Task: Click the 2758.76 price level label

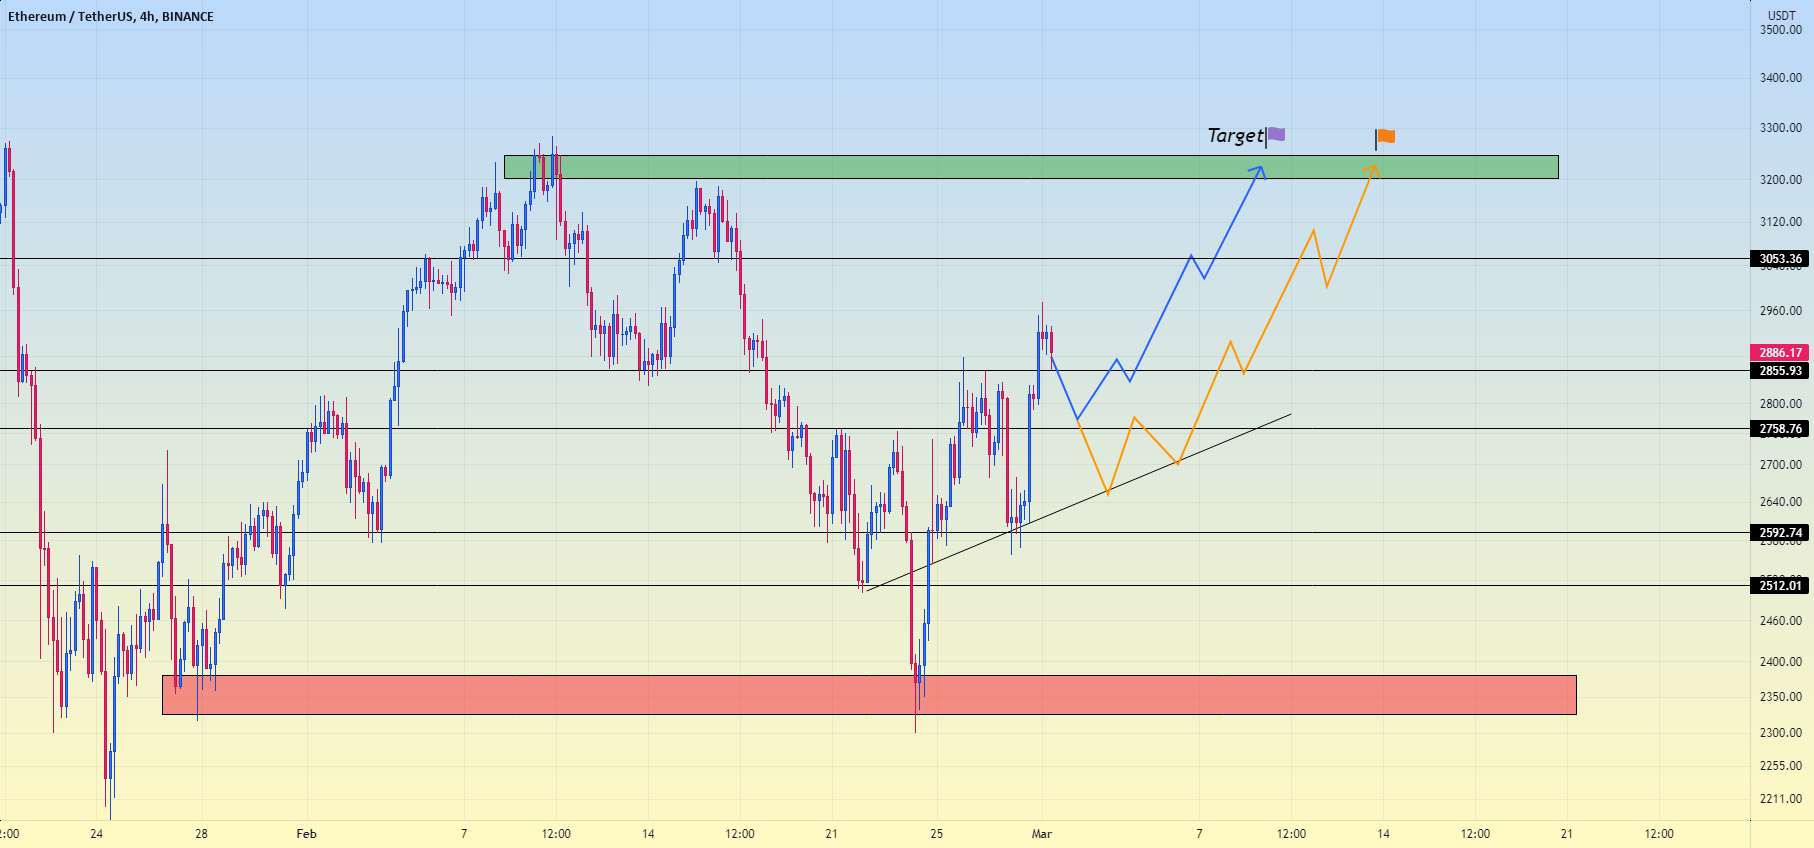Action: (x=1781, y=429)
